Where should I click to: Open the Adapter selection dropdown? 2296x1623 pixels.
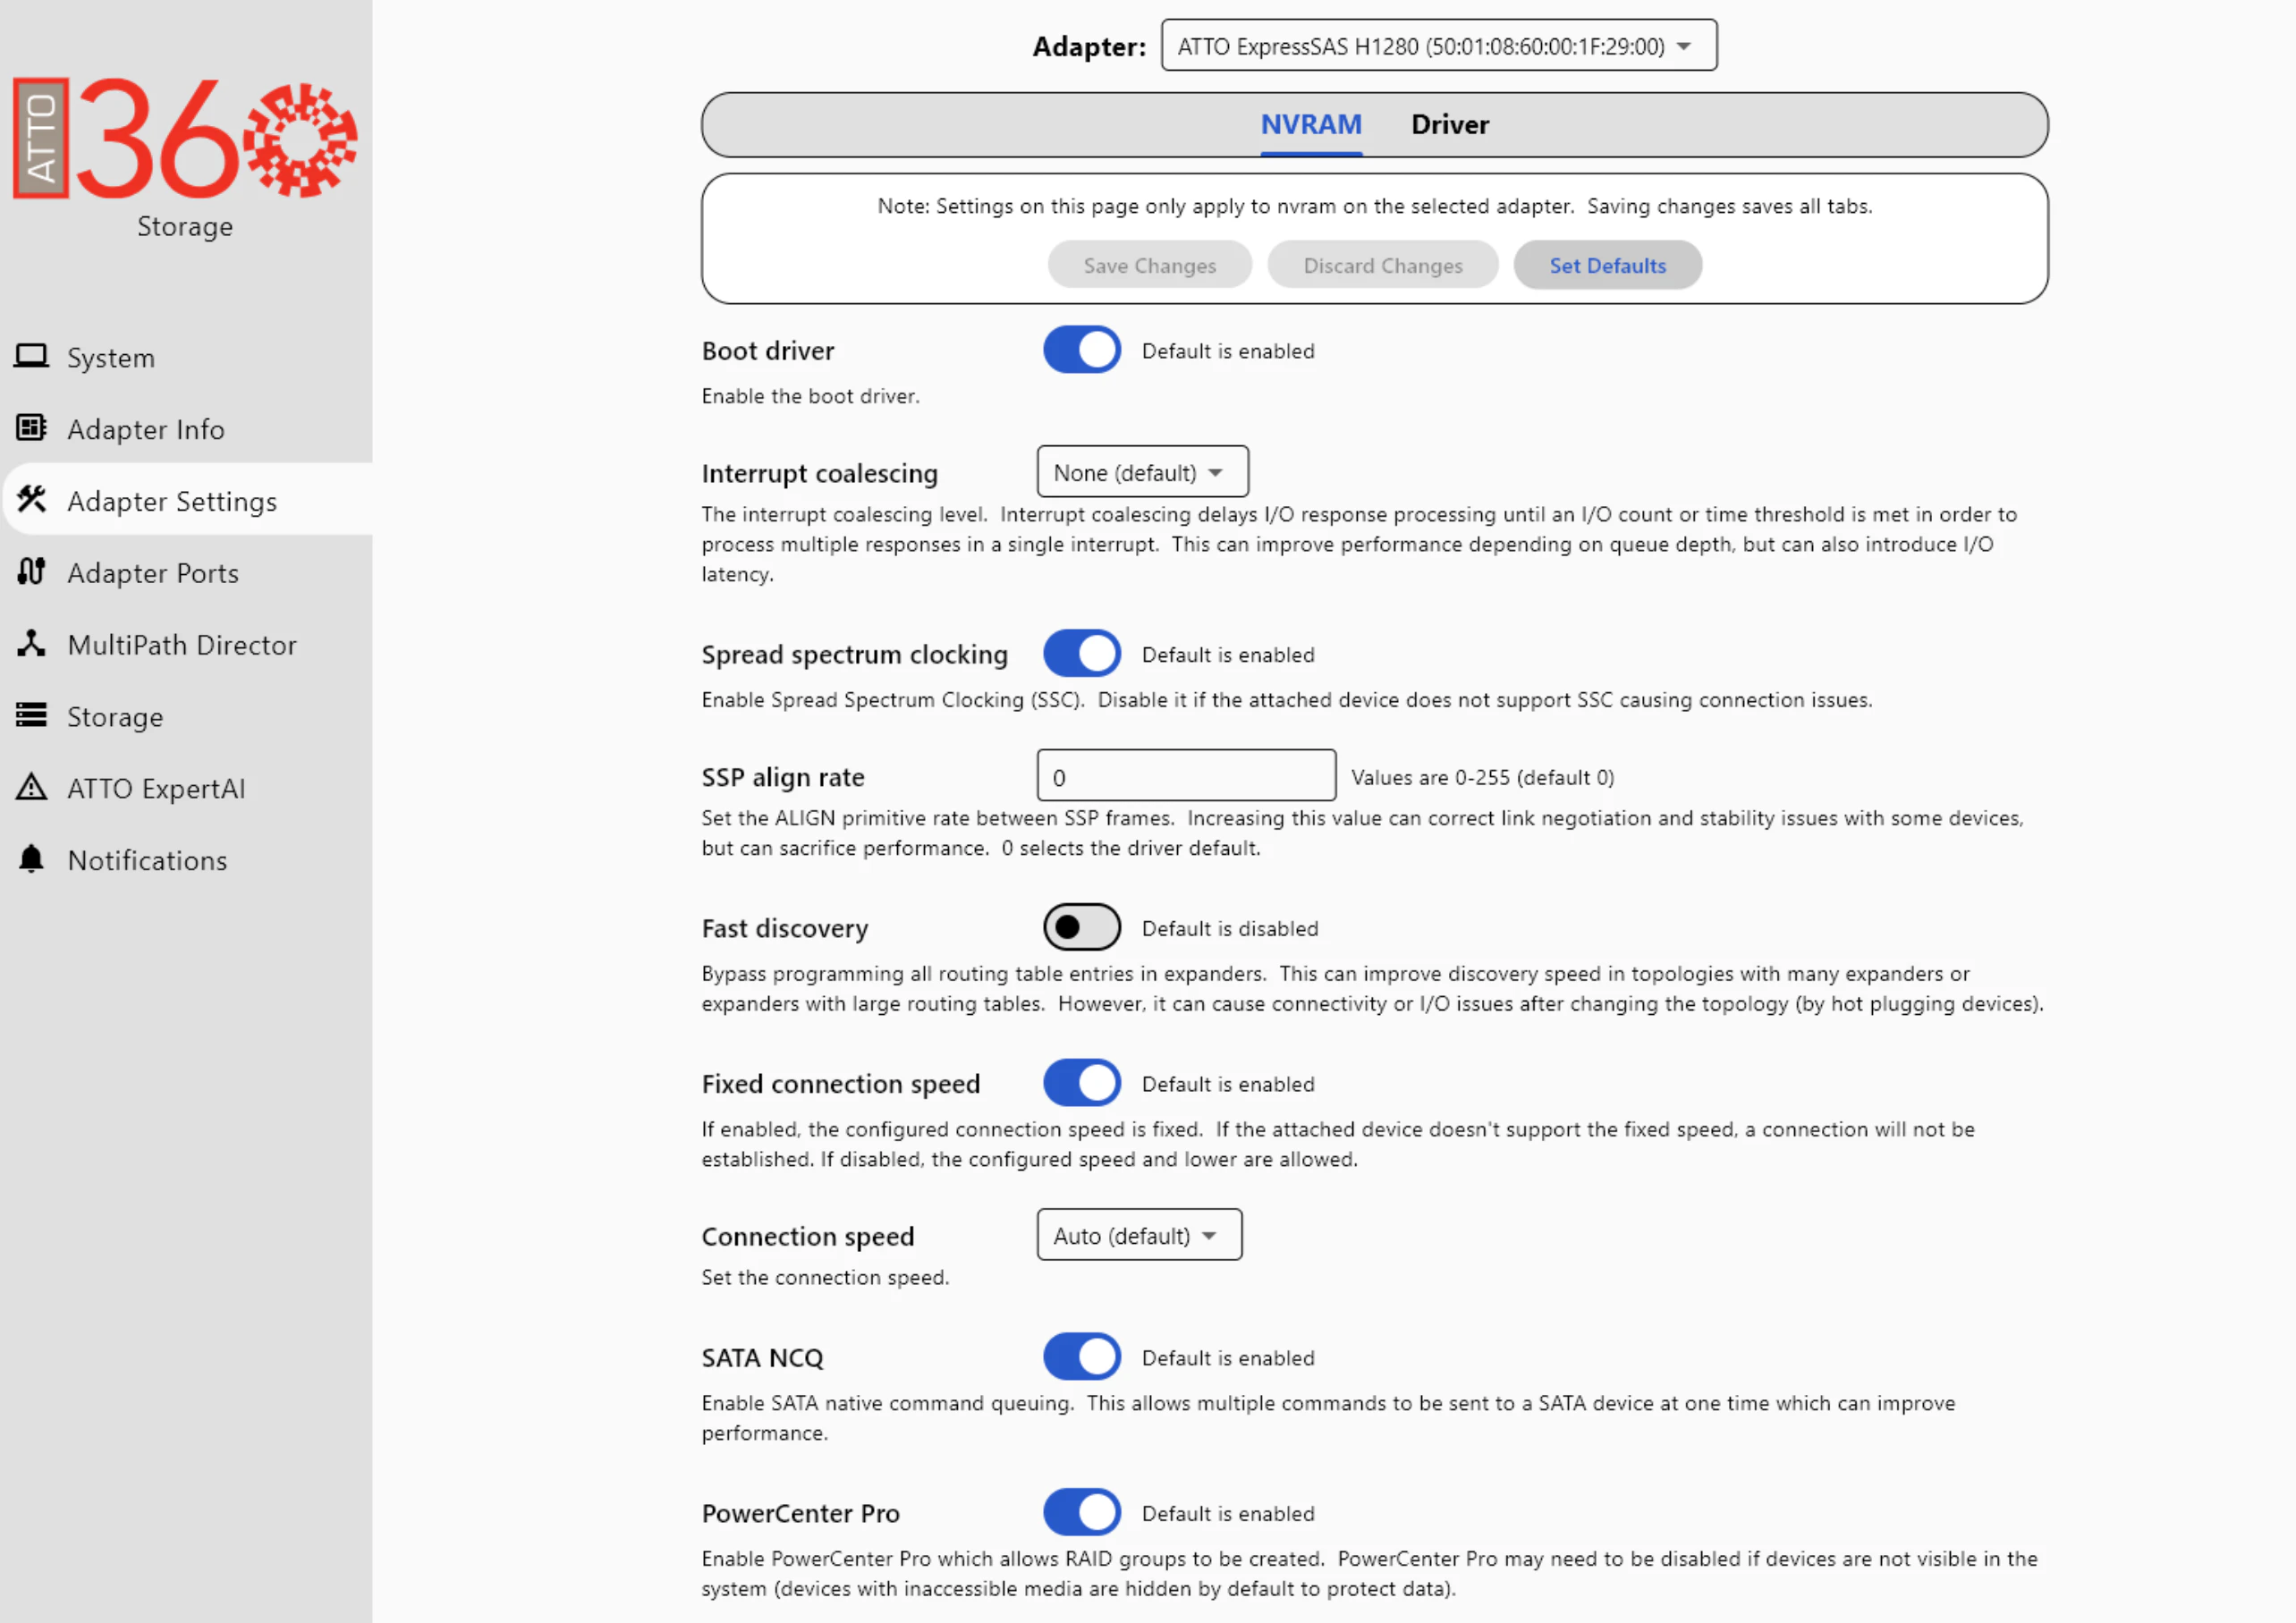pos(1439,46)
